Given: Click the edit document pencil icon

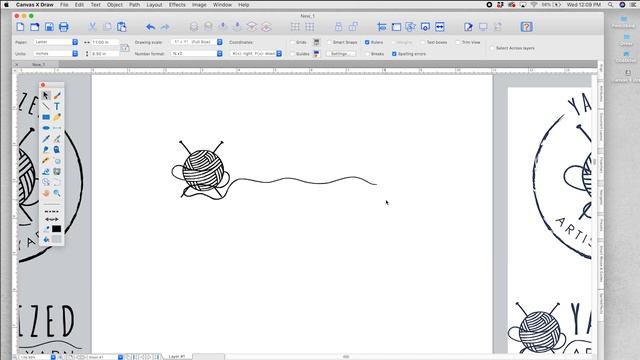Looking at the screenshot, I should [x=468, y=27].
